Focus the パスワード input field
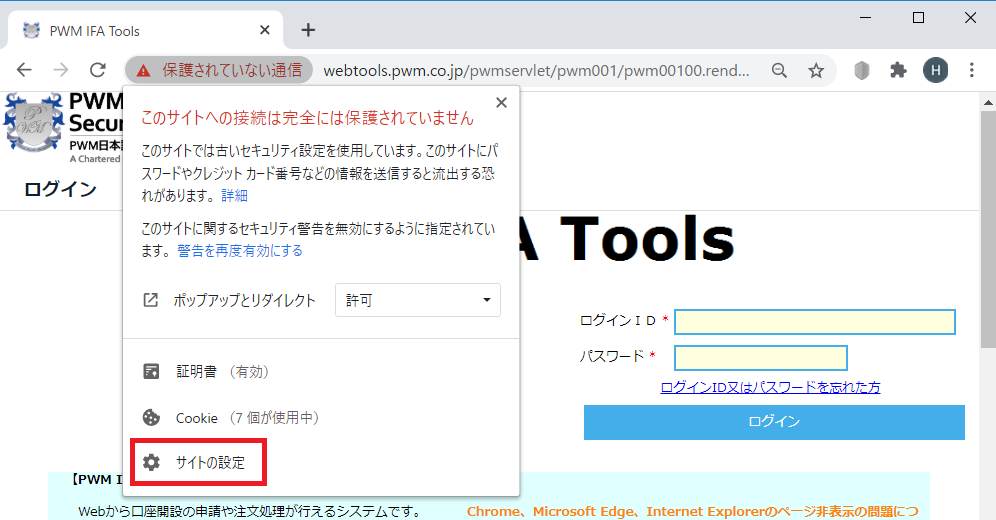 760,357
